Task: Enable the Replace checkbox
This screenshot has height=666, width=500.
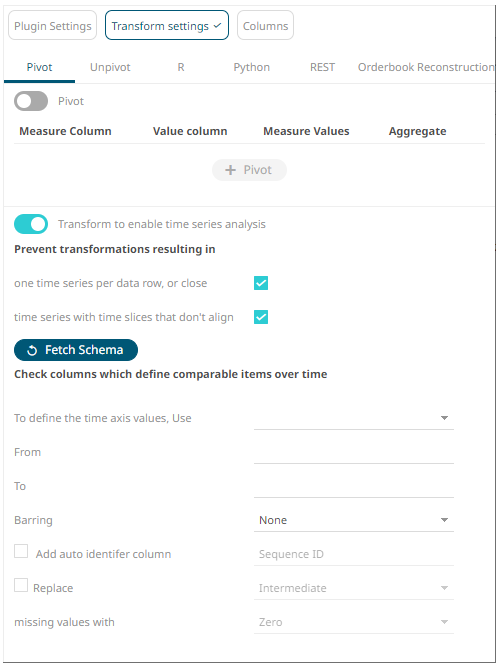Action: click(x=21, y=585)
